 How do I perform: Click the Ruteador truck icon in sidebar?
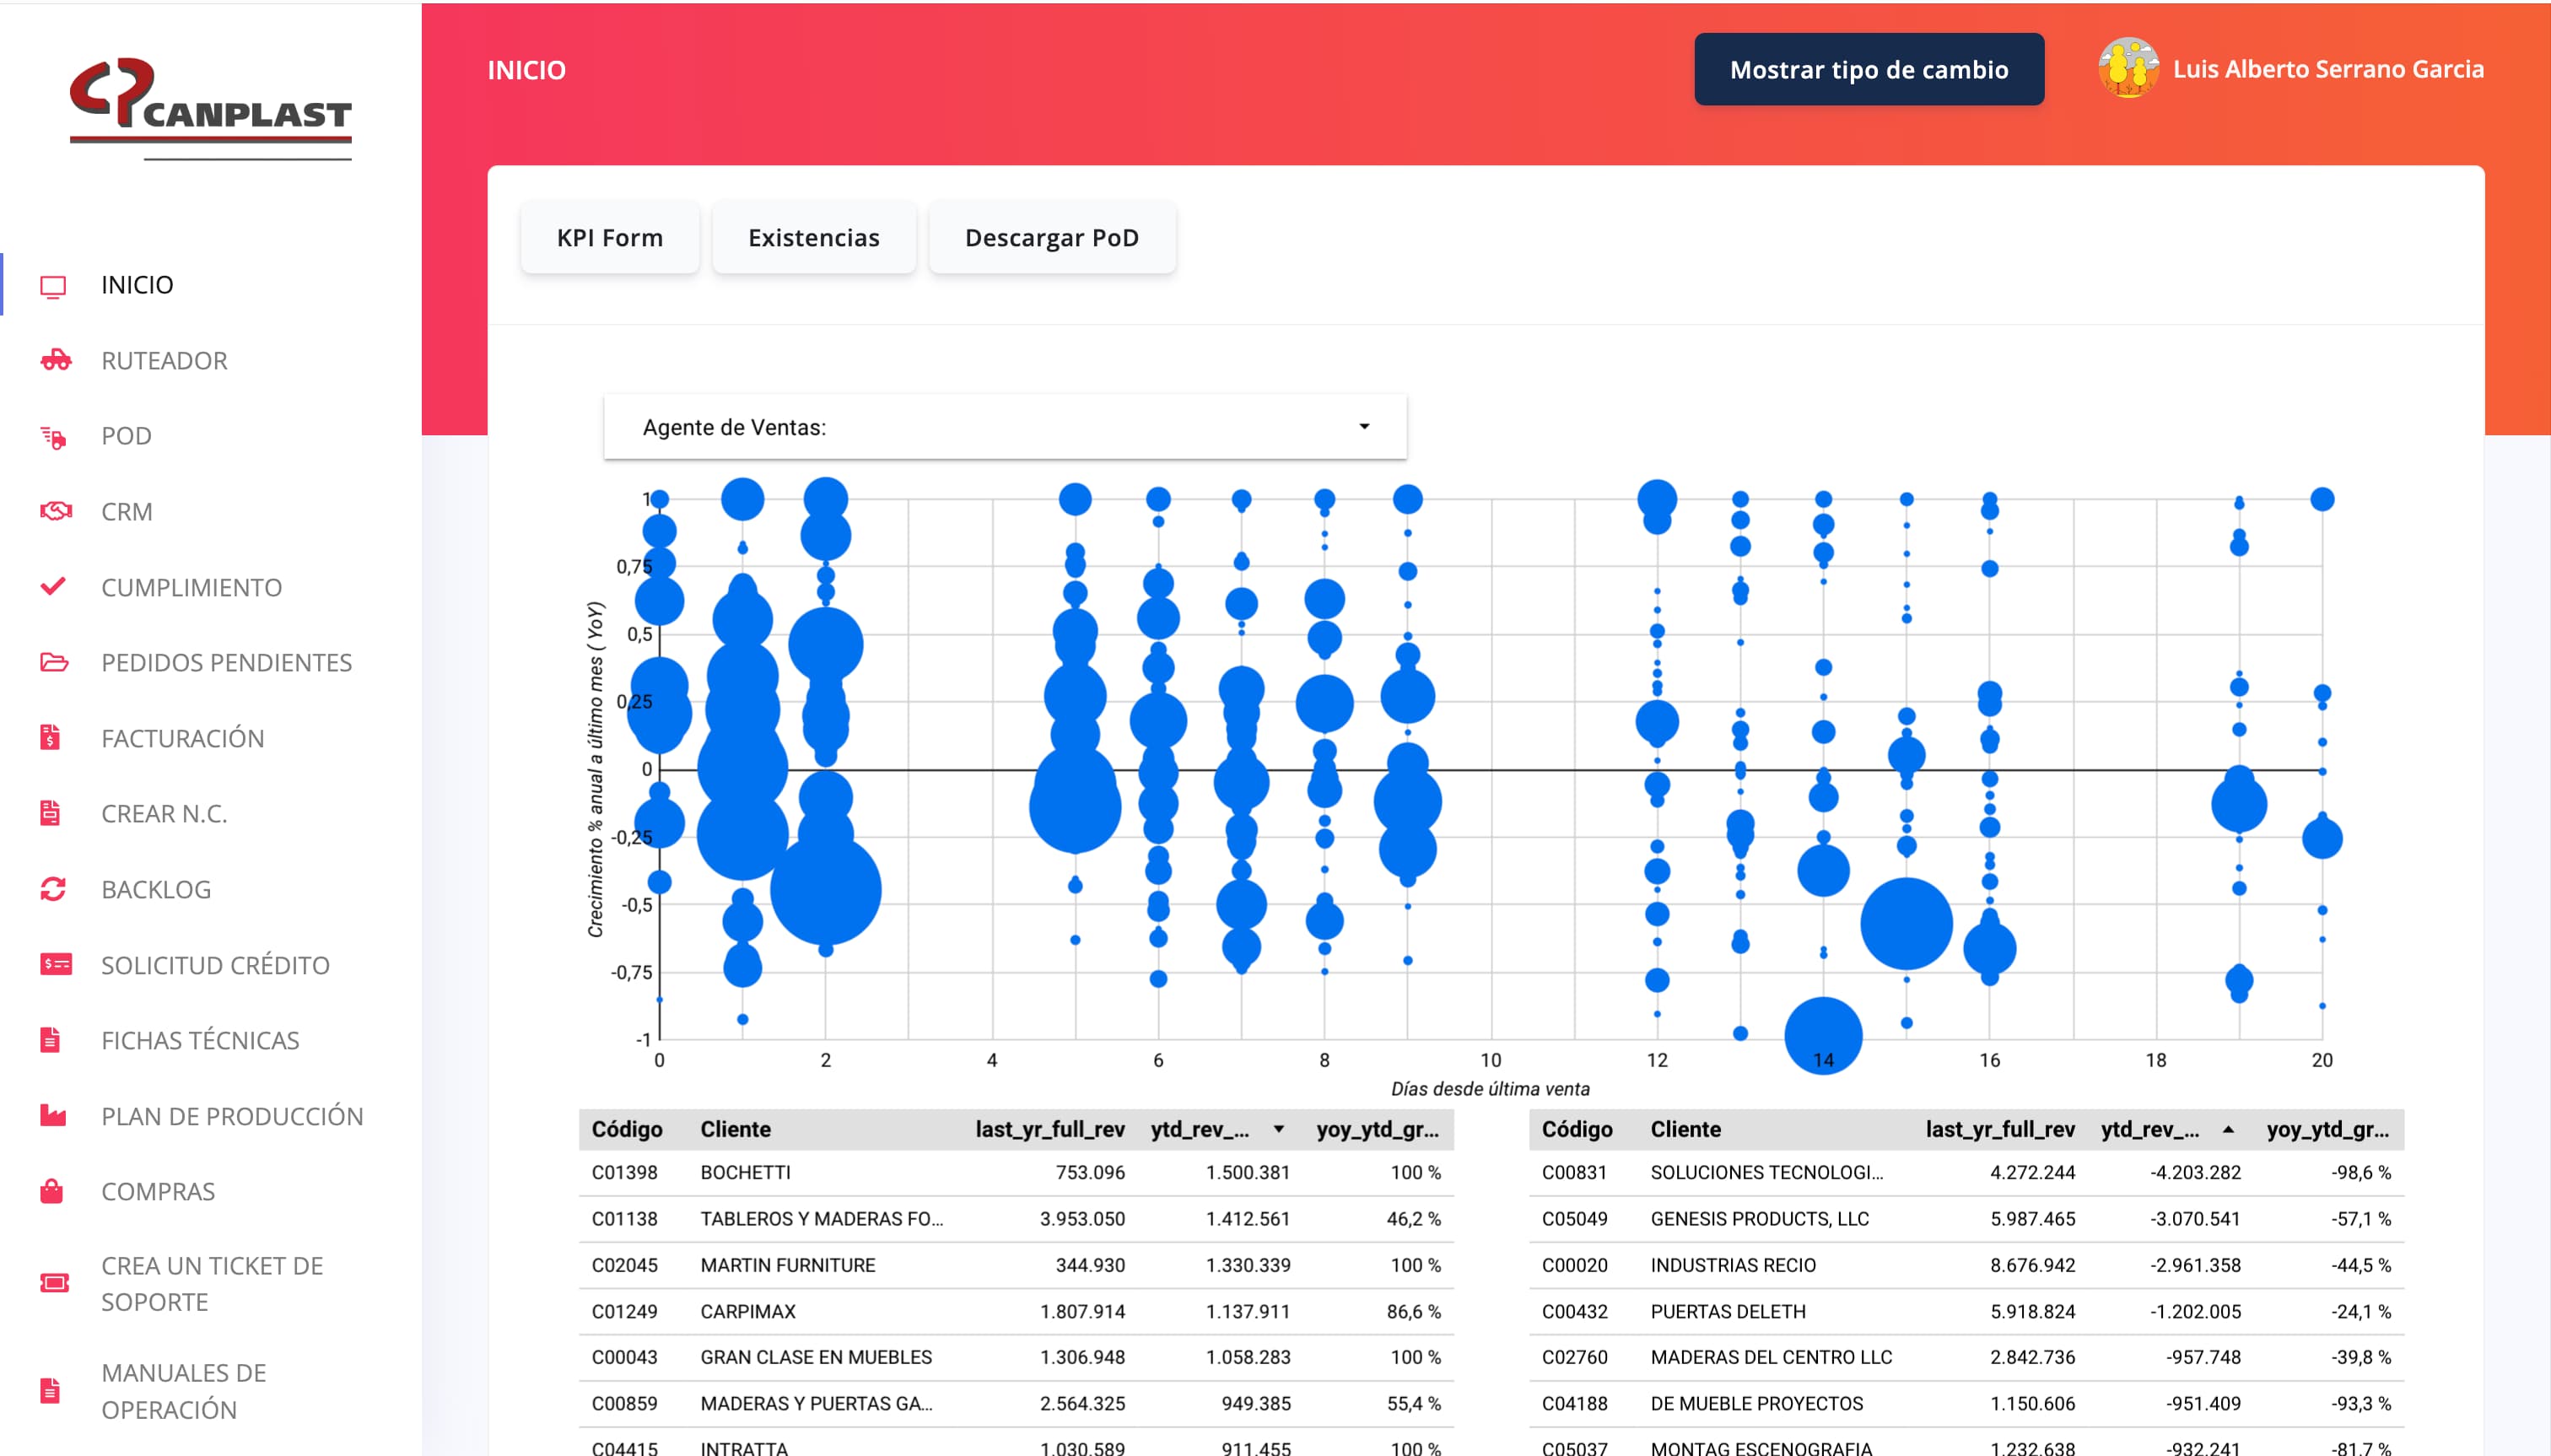tap(55, 360)
